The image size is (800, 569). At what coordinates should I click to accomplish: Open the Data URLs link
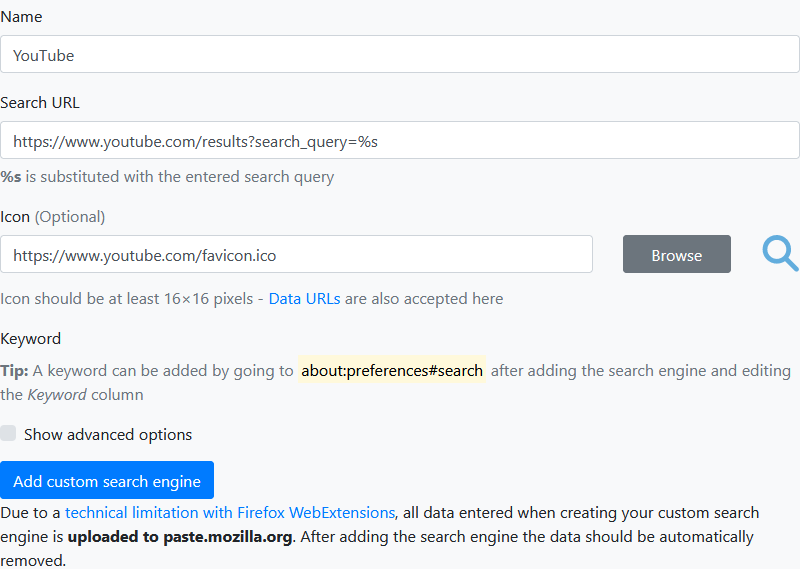click(305, 299)
